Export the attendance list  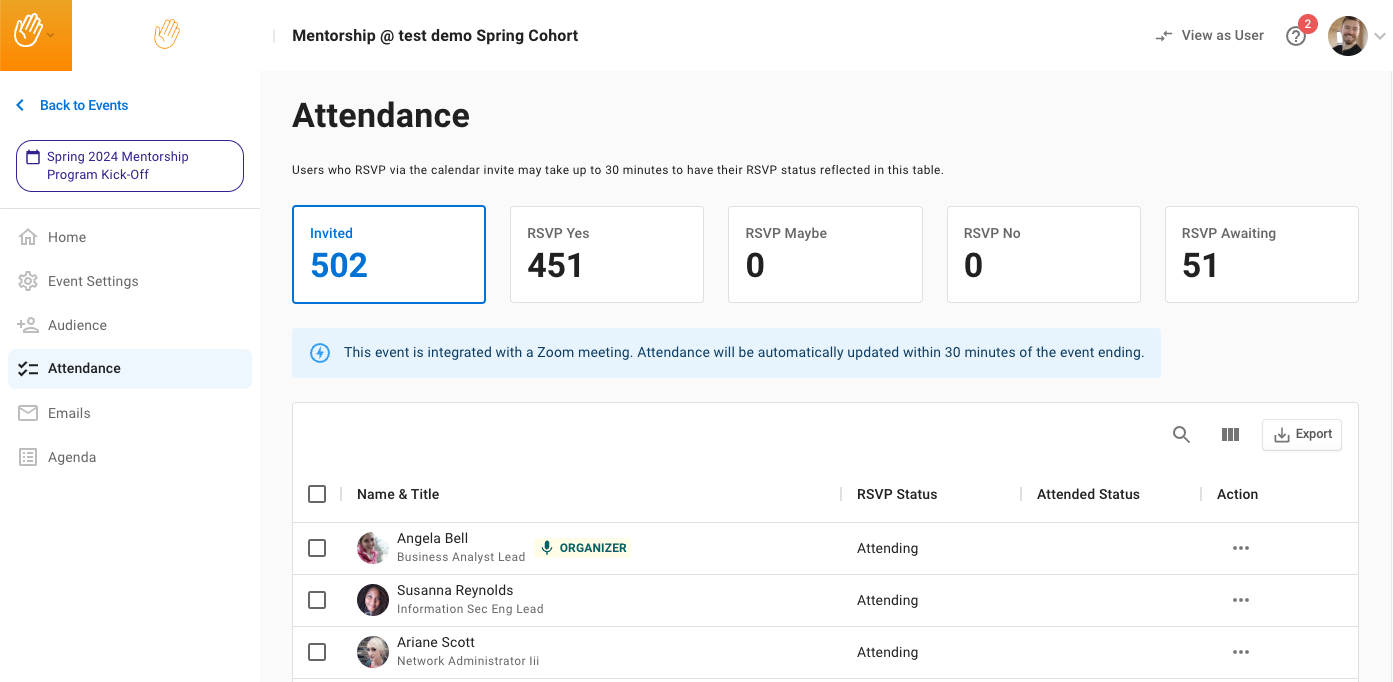coord(1302,435)
